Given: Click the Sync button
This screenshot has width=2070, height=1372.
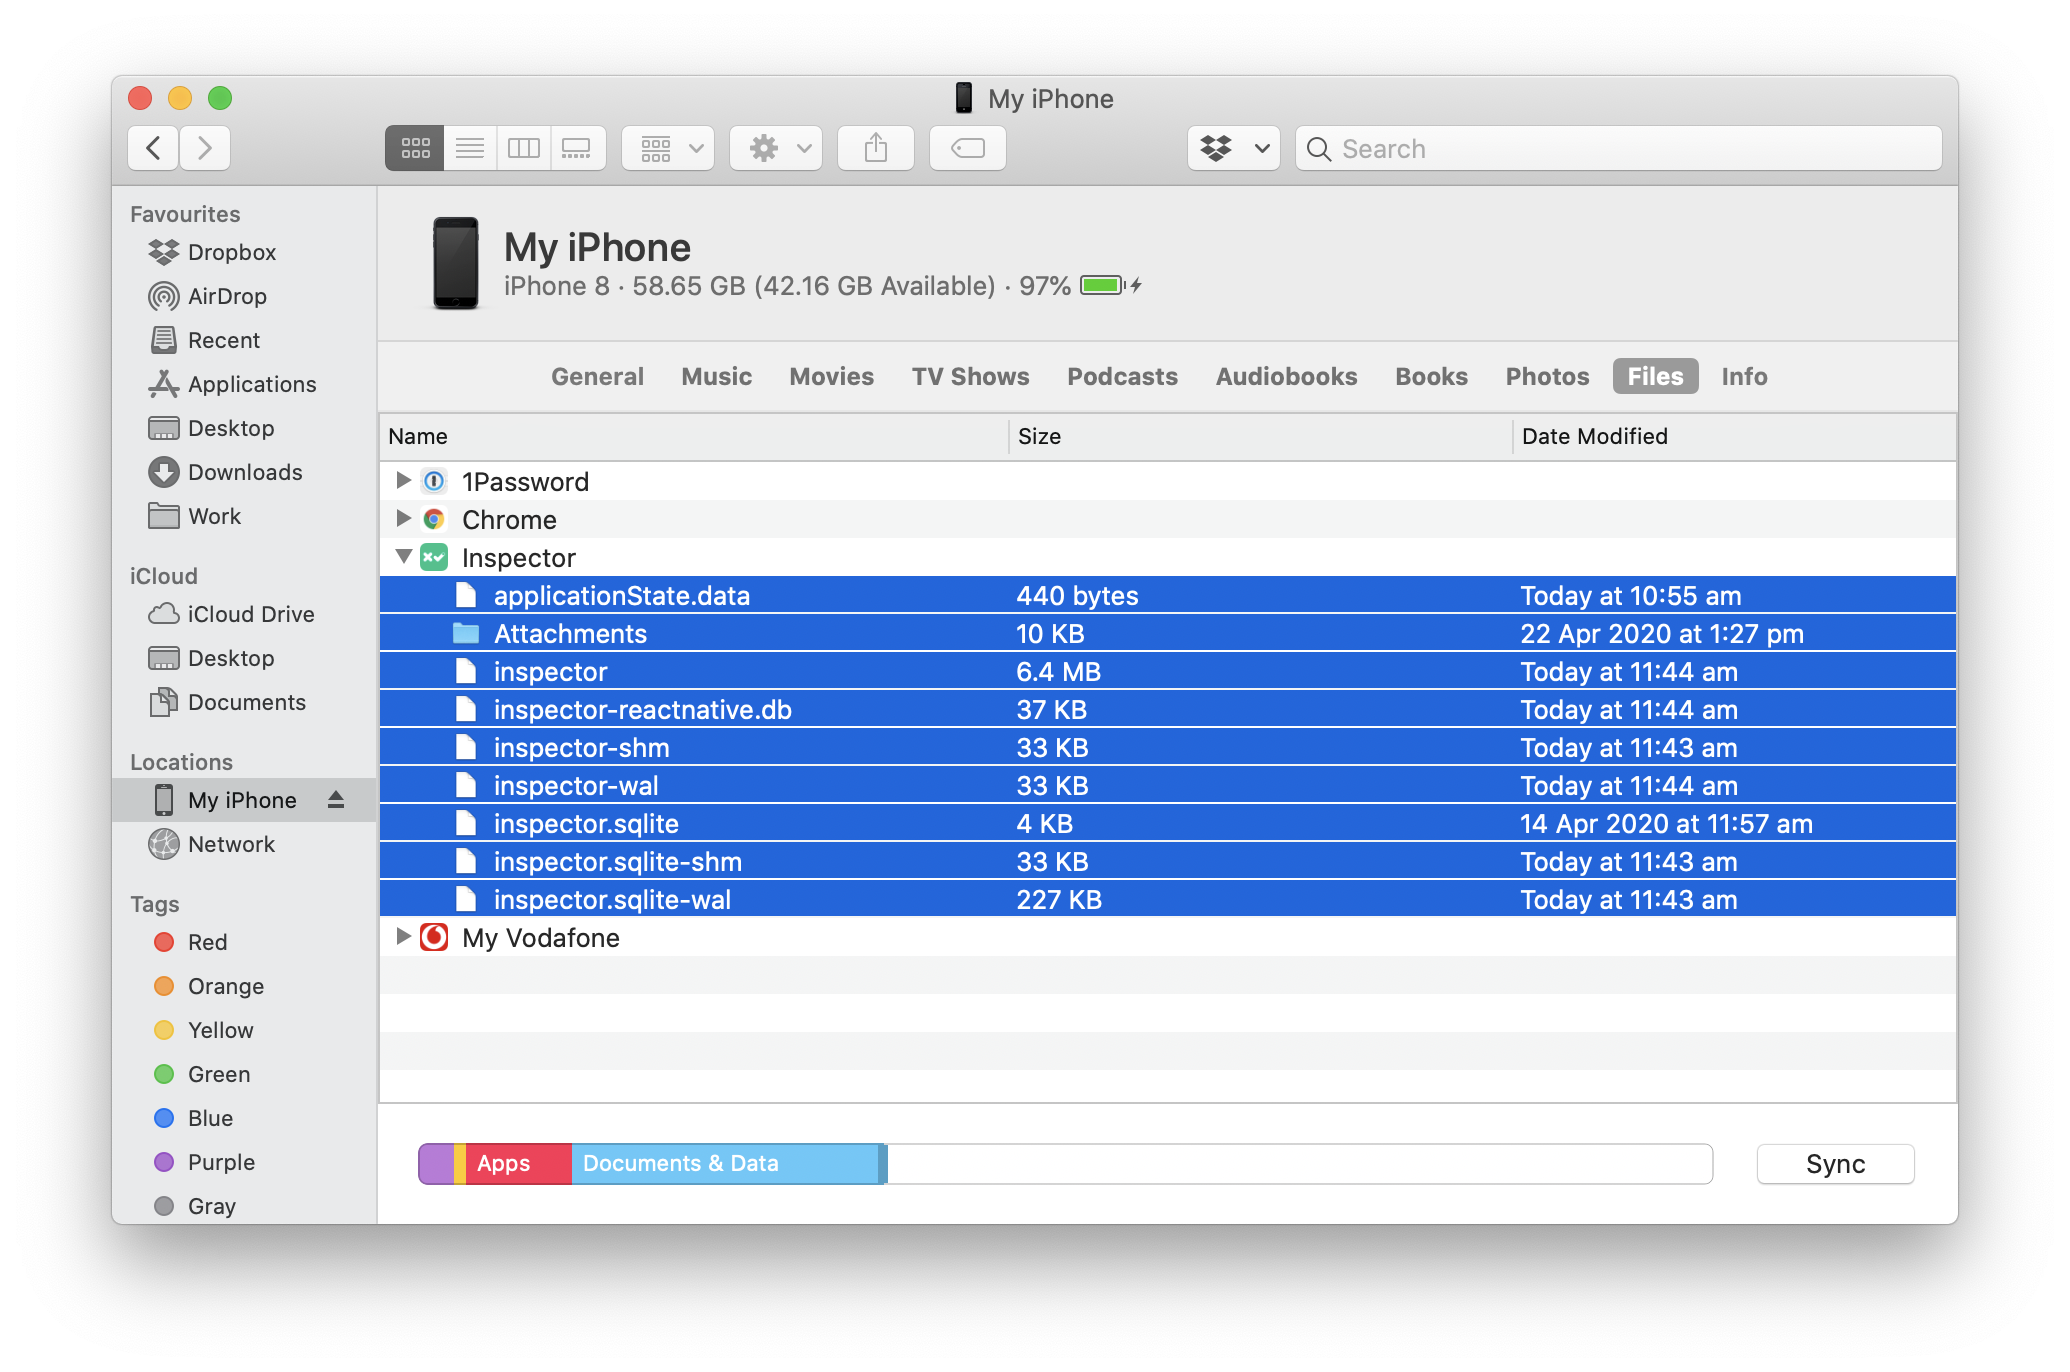Looking at the screenshot, I should pos(1834,1163).
